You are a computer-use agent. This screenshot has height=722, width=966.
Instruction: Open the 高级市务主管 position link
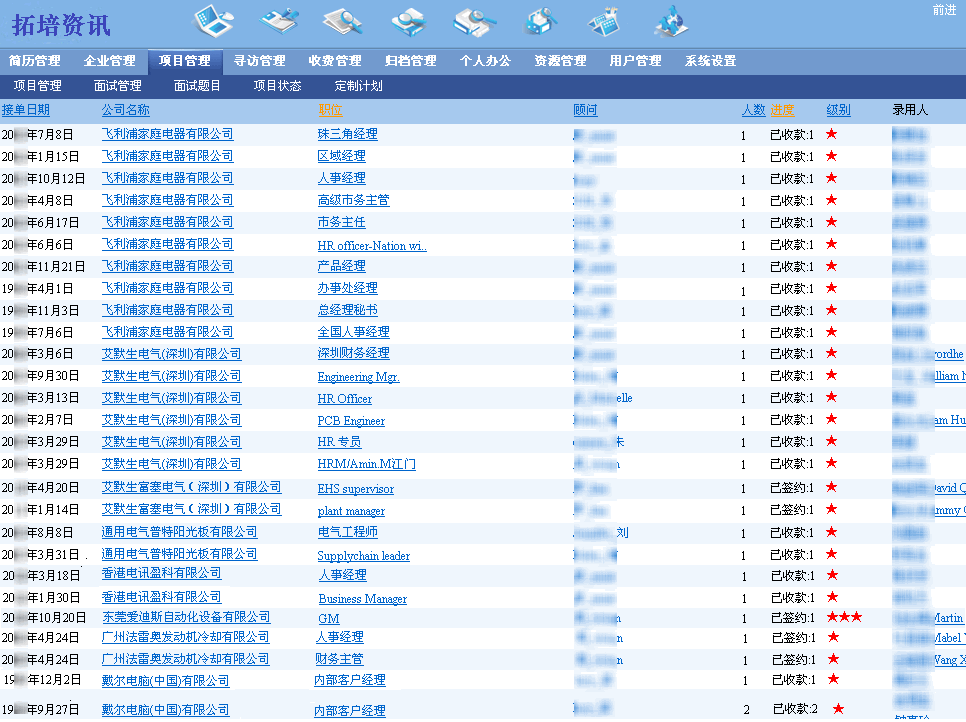[354, 200]
